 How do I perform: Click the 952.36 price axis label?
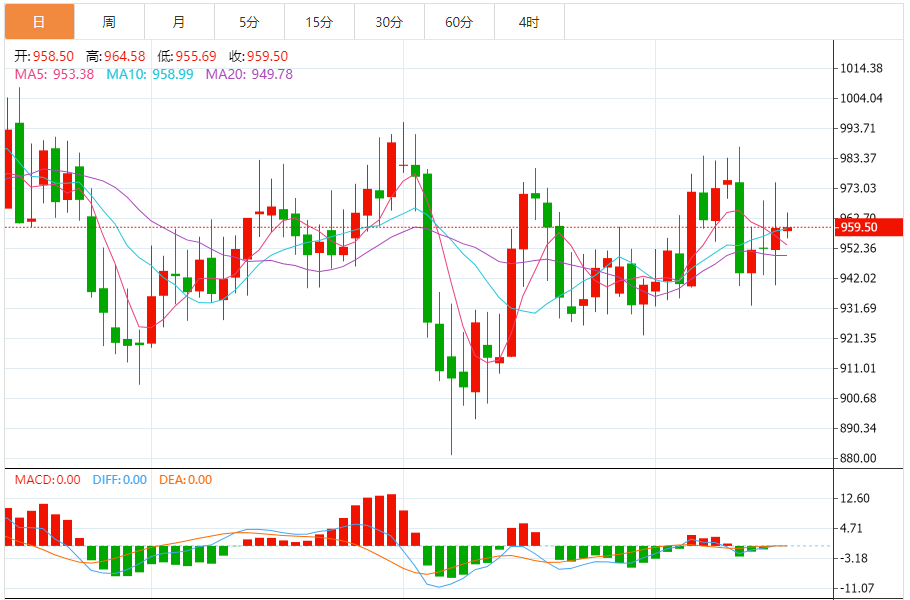click(x=858, y=248)
